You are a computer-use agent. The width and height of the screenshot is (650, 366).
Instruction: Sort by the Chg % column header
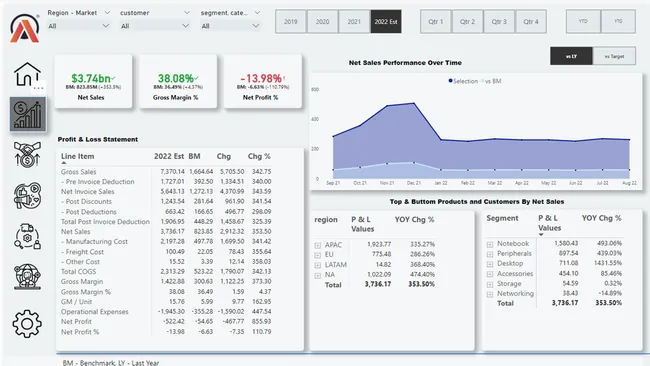tap(259, 156)
